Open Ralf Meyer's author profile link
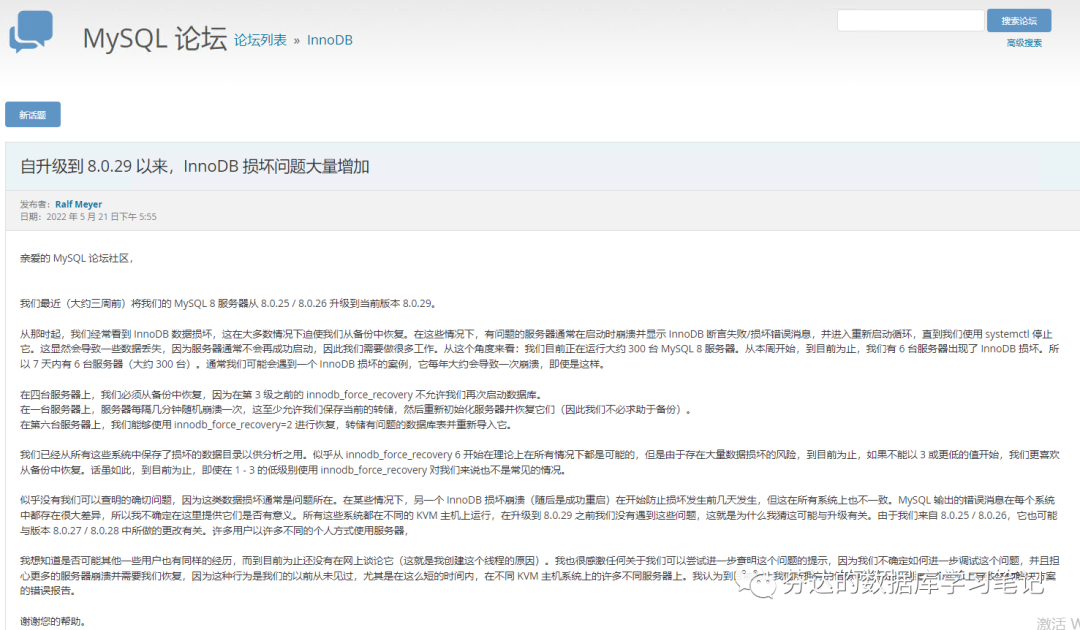 pyautogui.click(x=78, y=204)
